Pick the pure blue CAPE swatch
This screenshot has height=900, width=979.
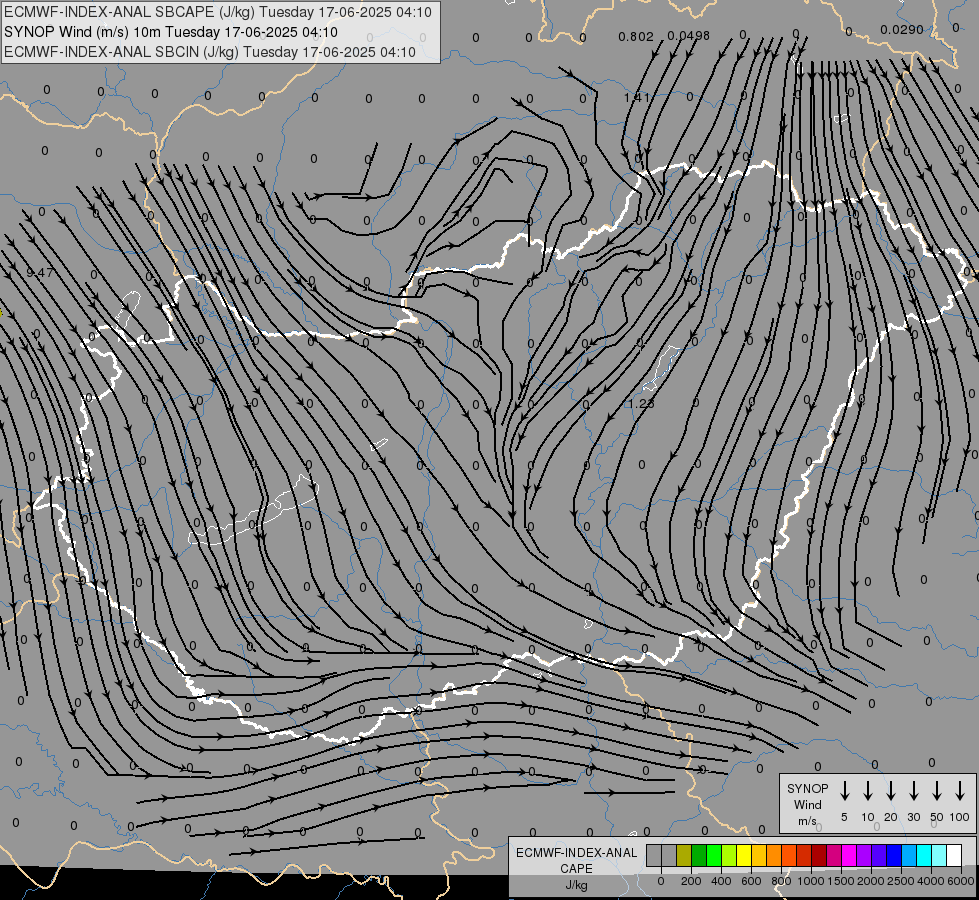(894, 855)
